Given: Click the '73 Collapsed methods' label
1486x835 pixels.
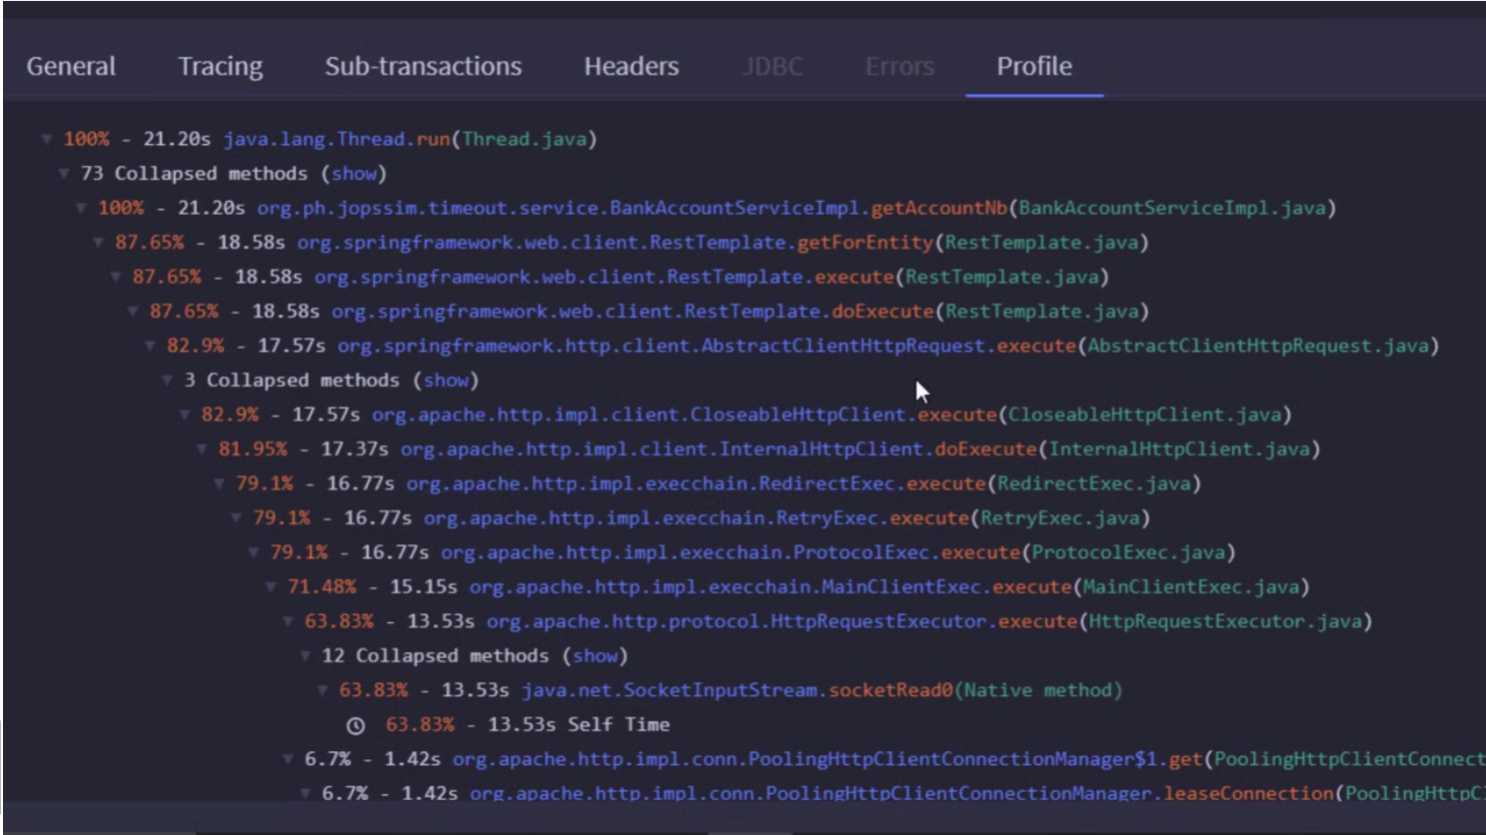Looking at the screenshot, I should pyautogui.click(x=194, y=173).
